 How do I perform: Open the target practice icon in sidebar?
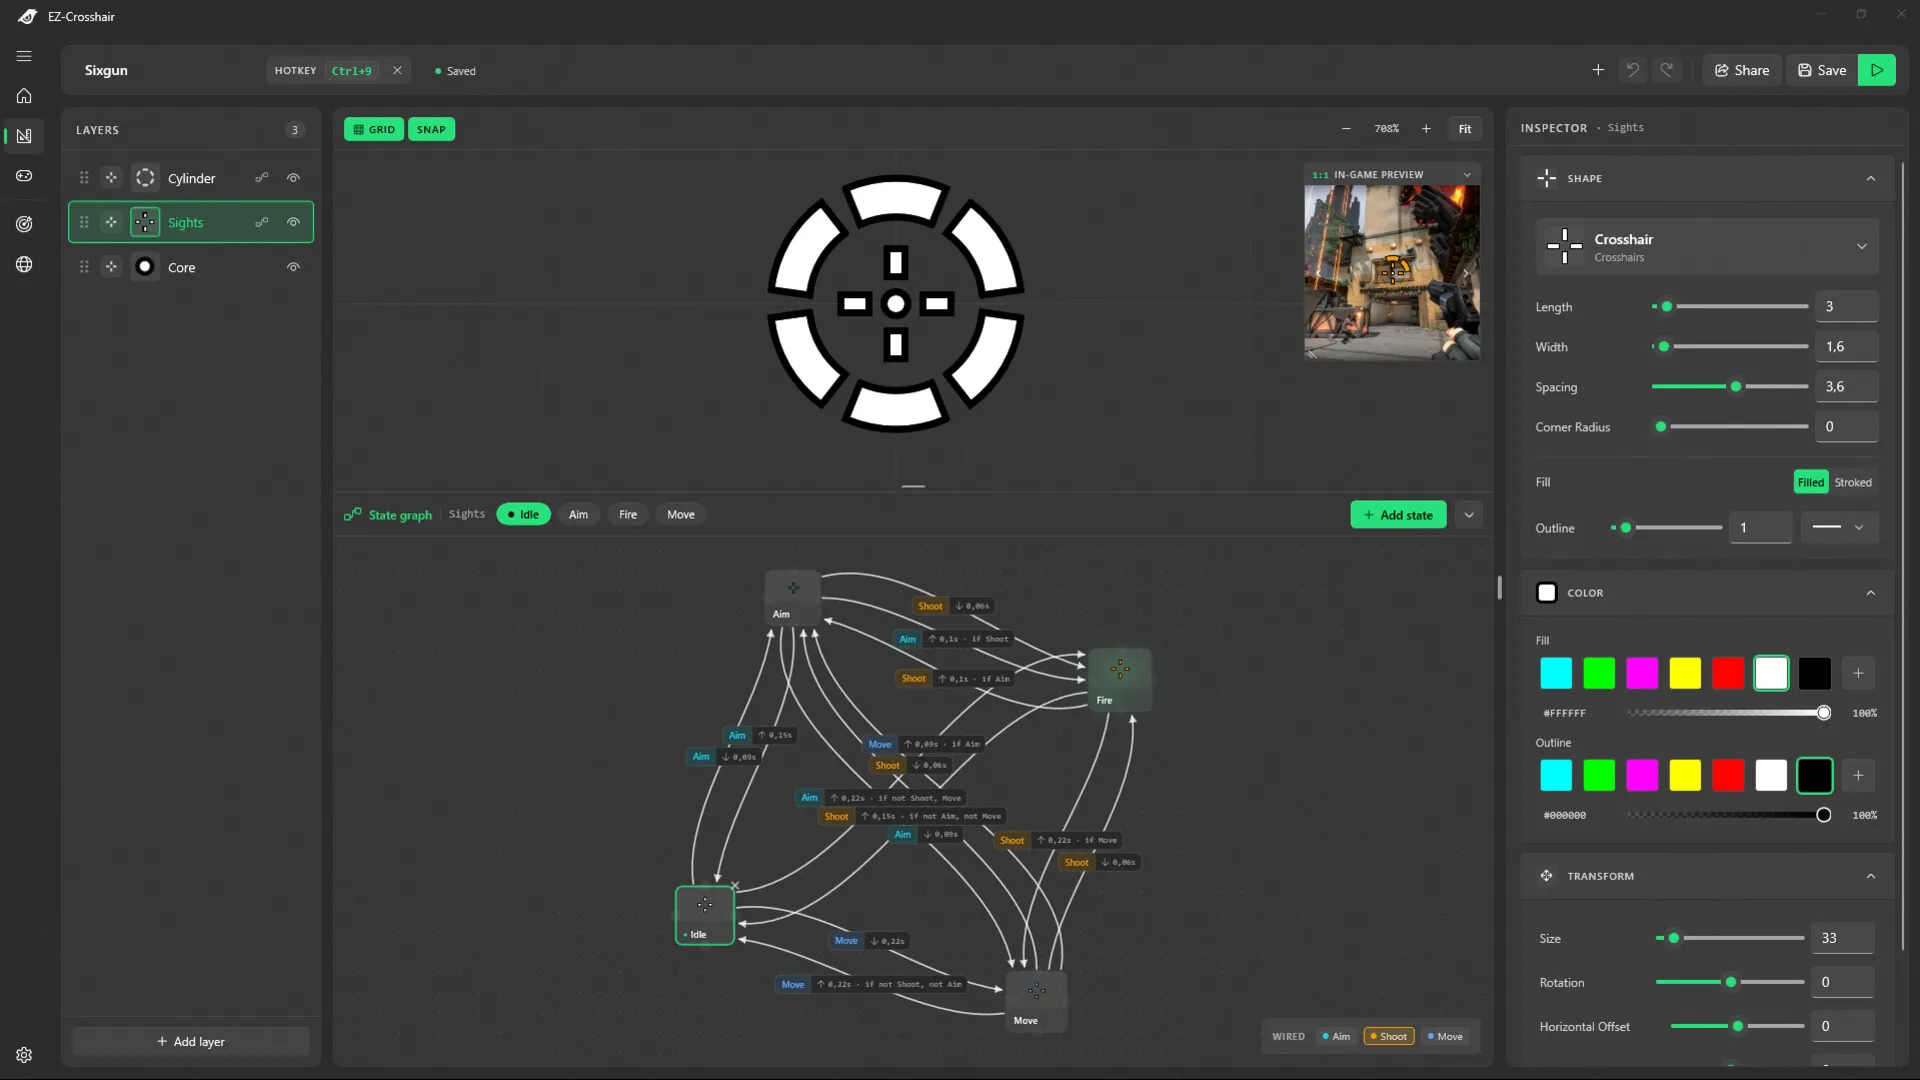24,224
